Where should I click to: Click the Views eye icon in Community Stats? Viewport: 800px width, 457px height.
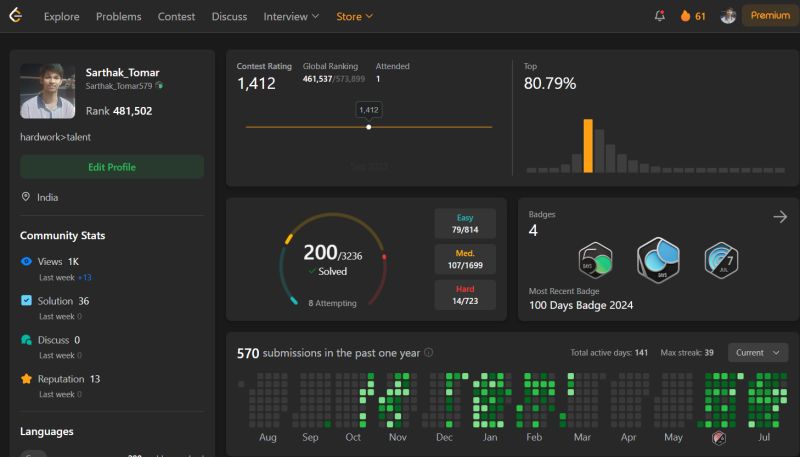click(x=26, y=261)
